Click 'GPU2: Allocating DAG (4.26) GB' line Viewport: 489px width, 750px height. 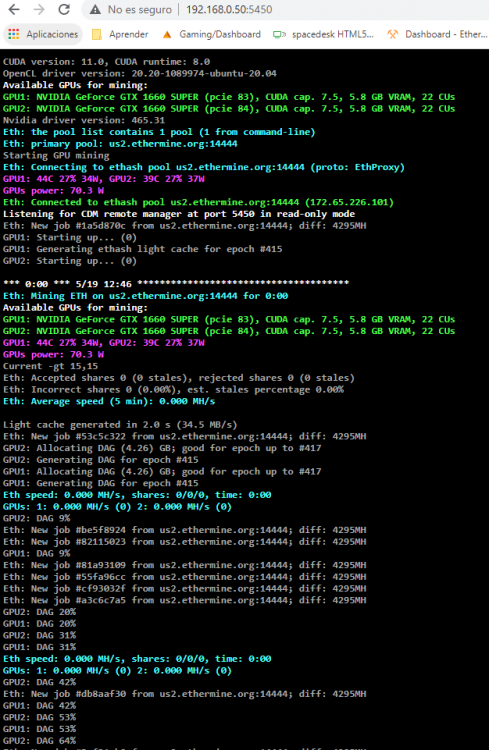pos(162,448)
